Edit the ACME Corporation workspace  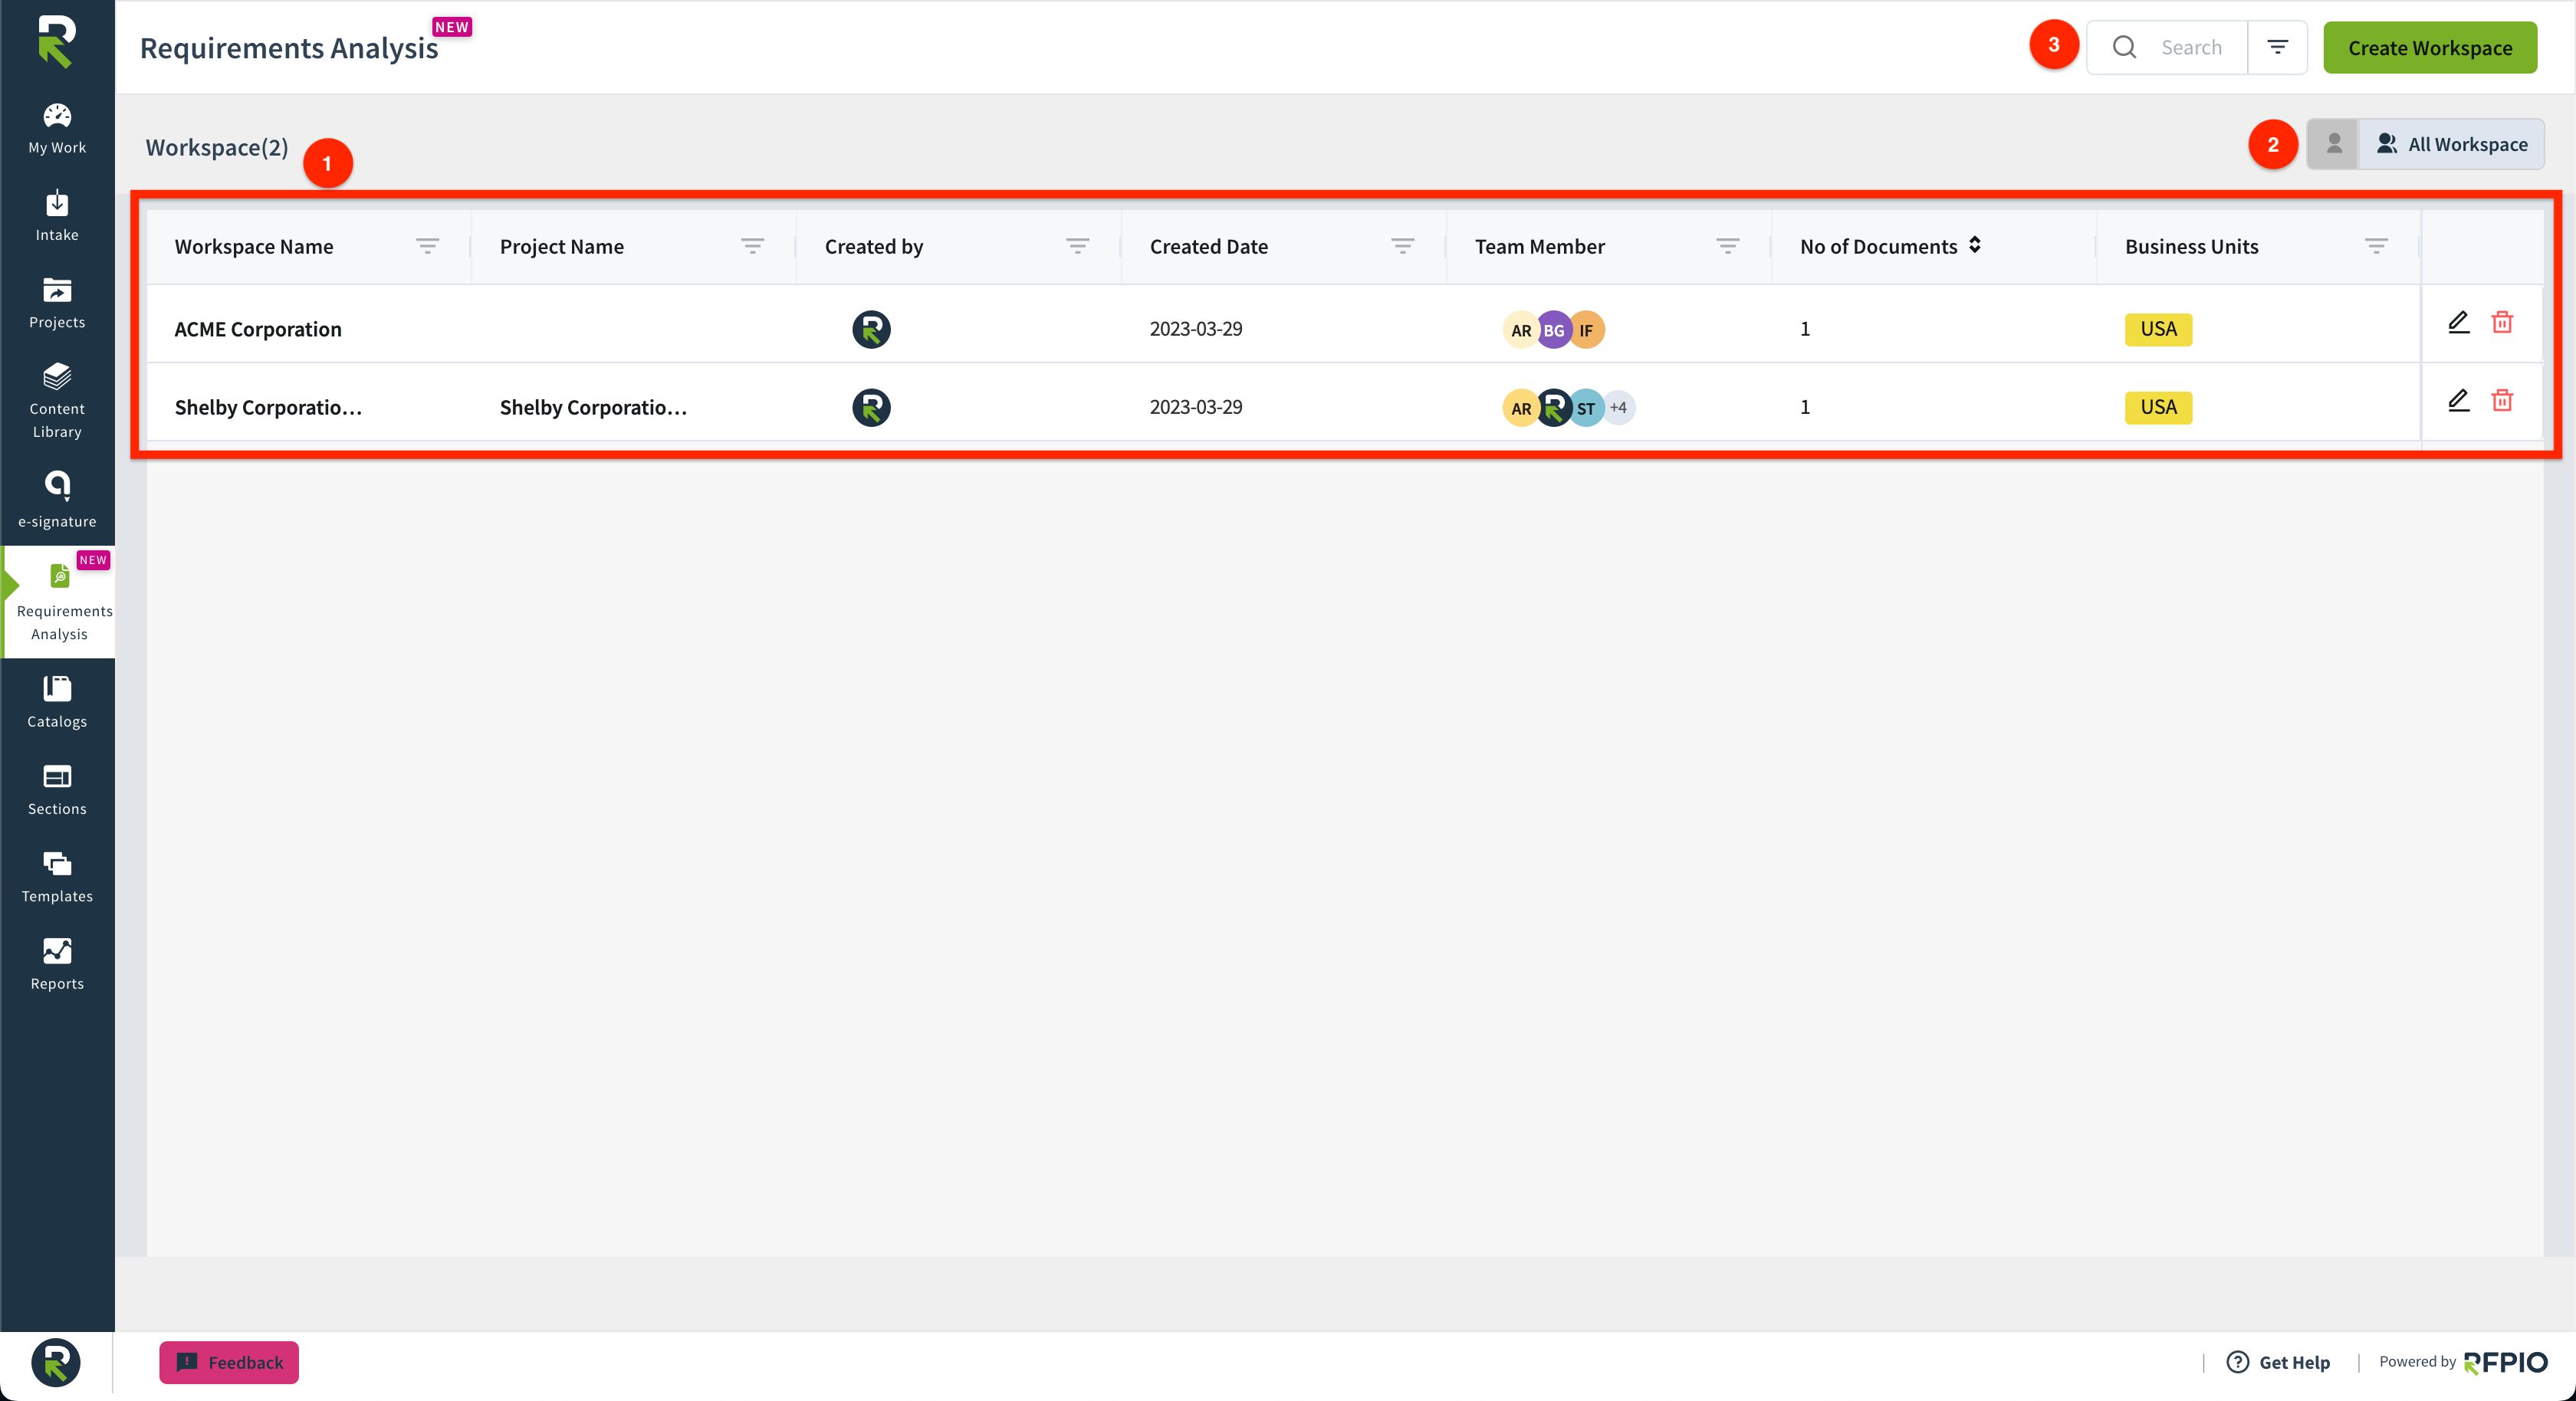(x=2458, y=322)
